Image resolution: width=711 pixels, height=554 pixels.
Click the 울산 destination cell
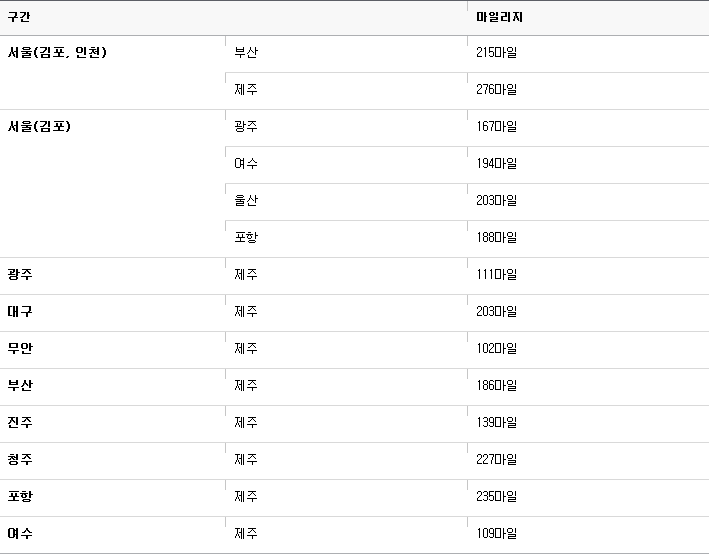click(246, 200)
